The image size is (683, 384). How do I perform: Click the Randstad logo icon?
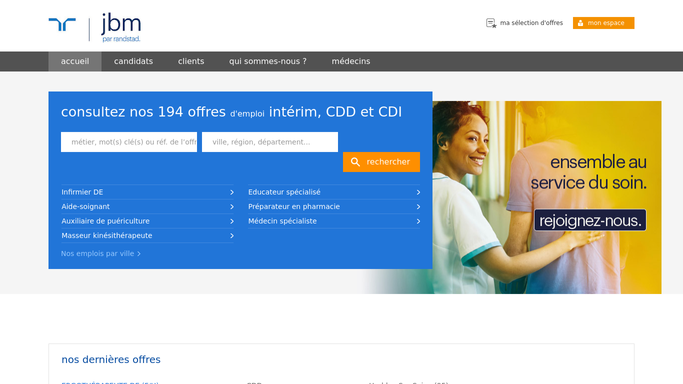click(62, 24)
